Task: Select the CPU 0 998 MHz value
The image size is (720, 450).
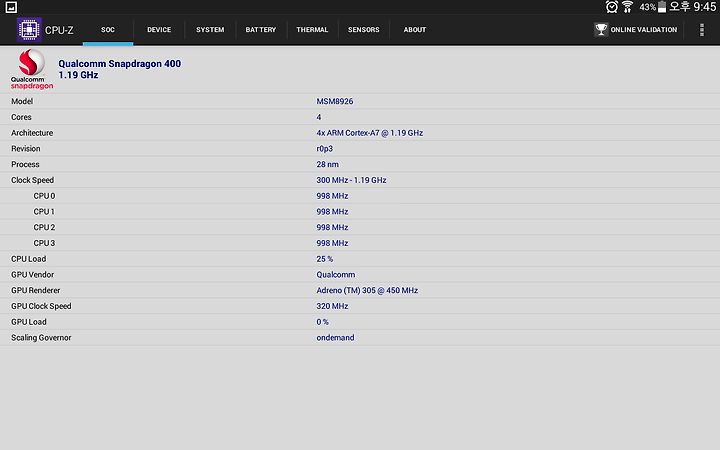Action: [332, 196]
